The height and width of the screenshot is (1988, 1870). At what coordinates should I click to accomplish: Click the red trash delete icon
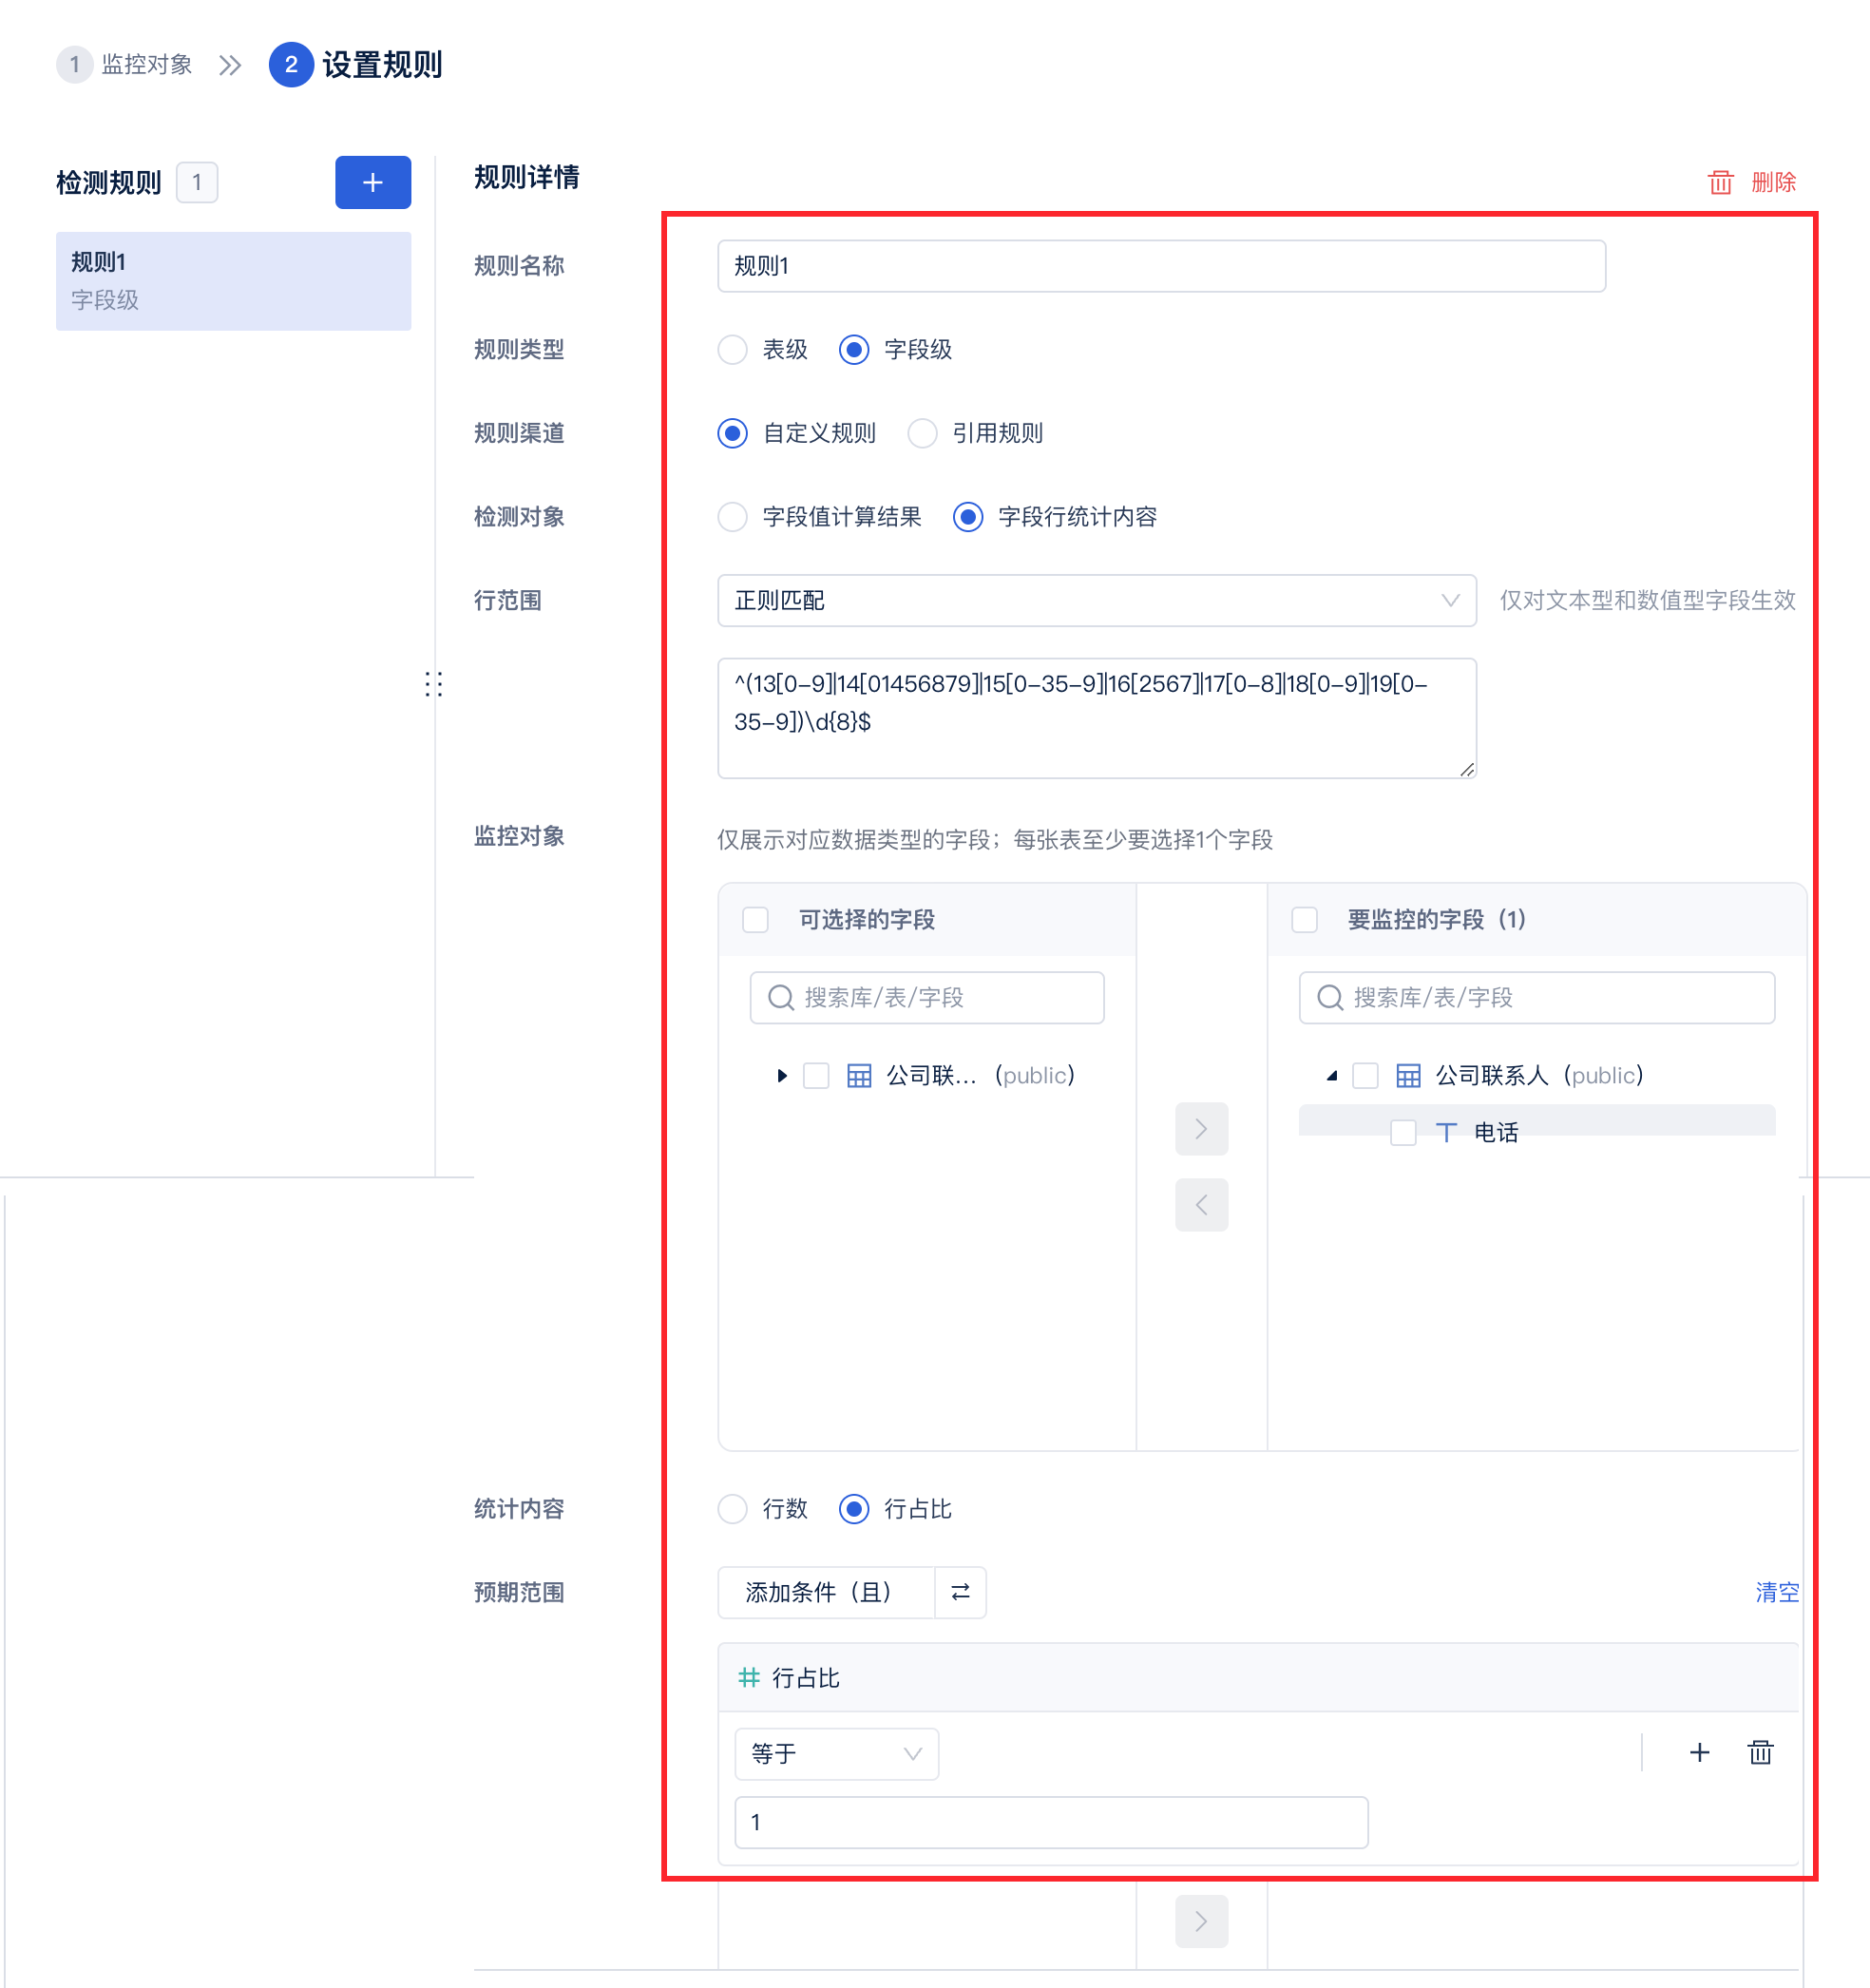point(1720,182)
